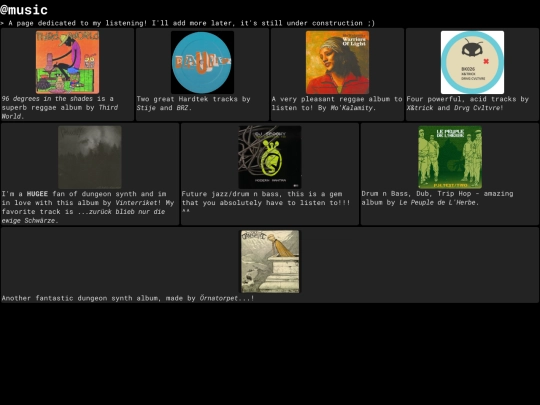Click the 'A very pleasant reggae album' caption

[x=337, y=103]
